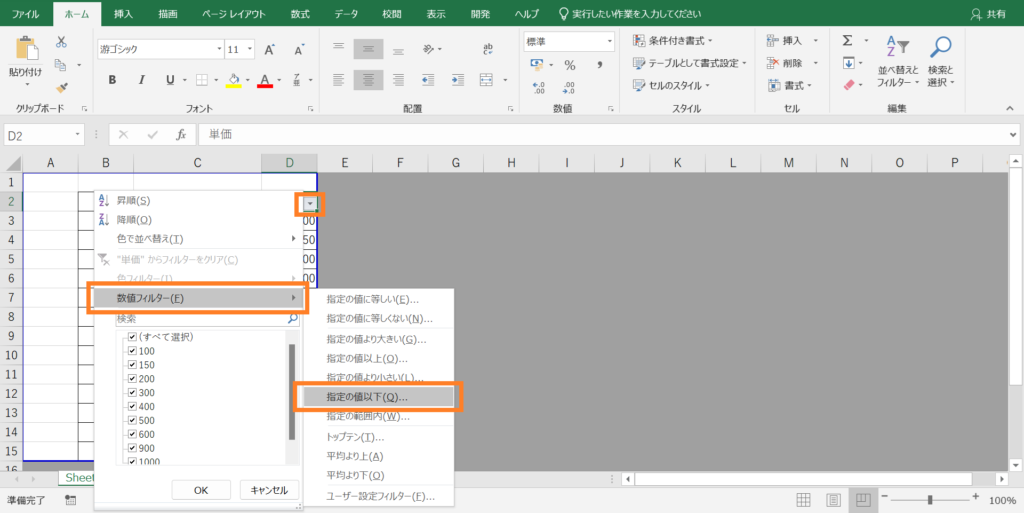Open Conditional Formatting (条件付き書式) dropdown
This screenshot has width=1024, height=513.
click(x=673, y=41)
